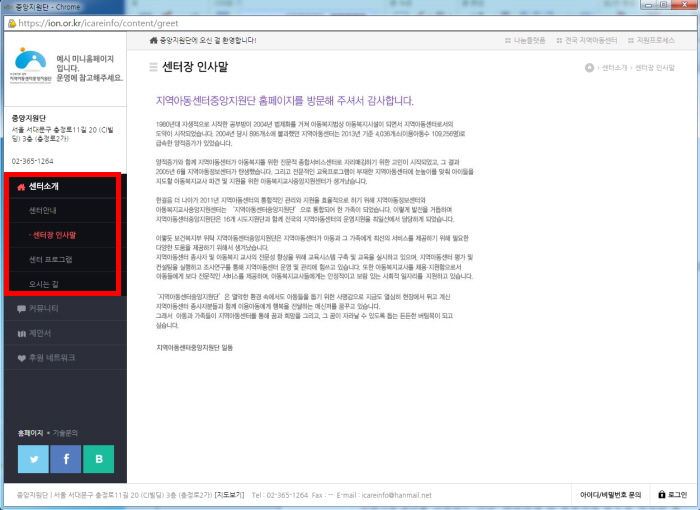Screen dimensions: 700x510
Task: Click the Facebook social button
Action: [x=66, y=459]
